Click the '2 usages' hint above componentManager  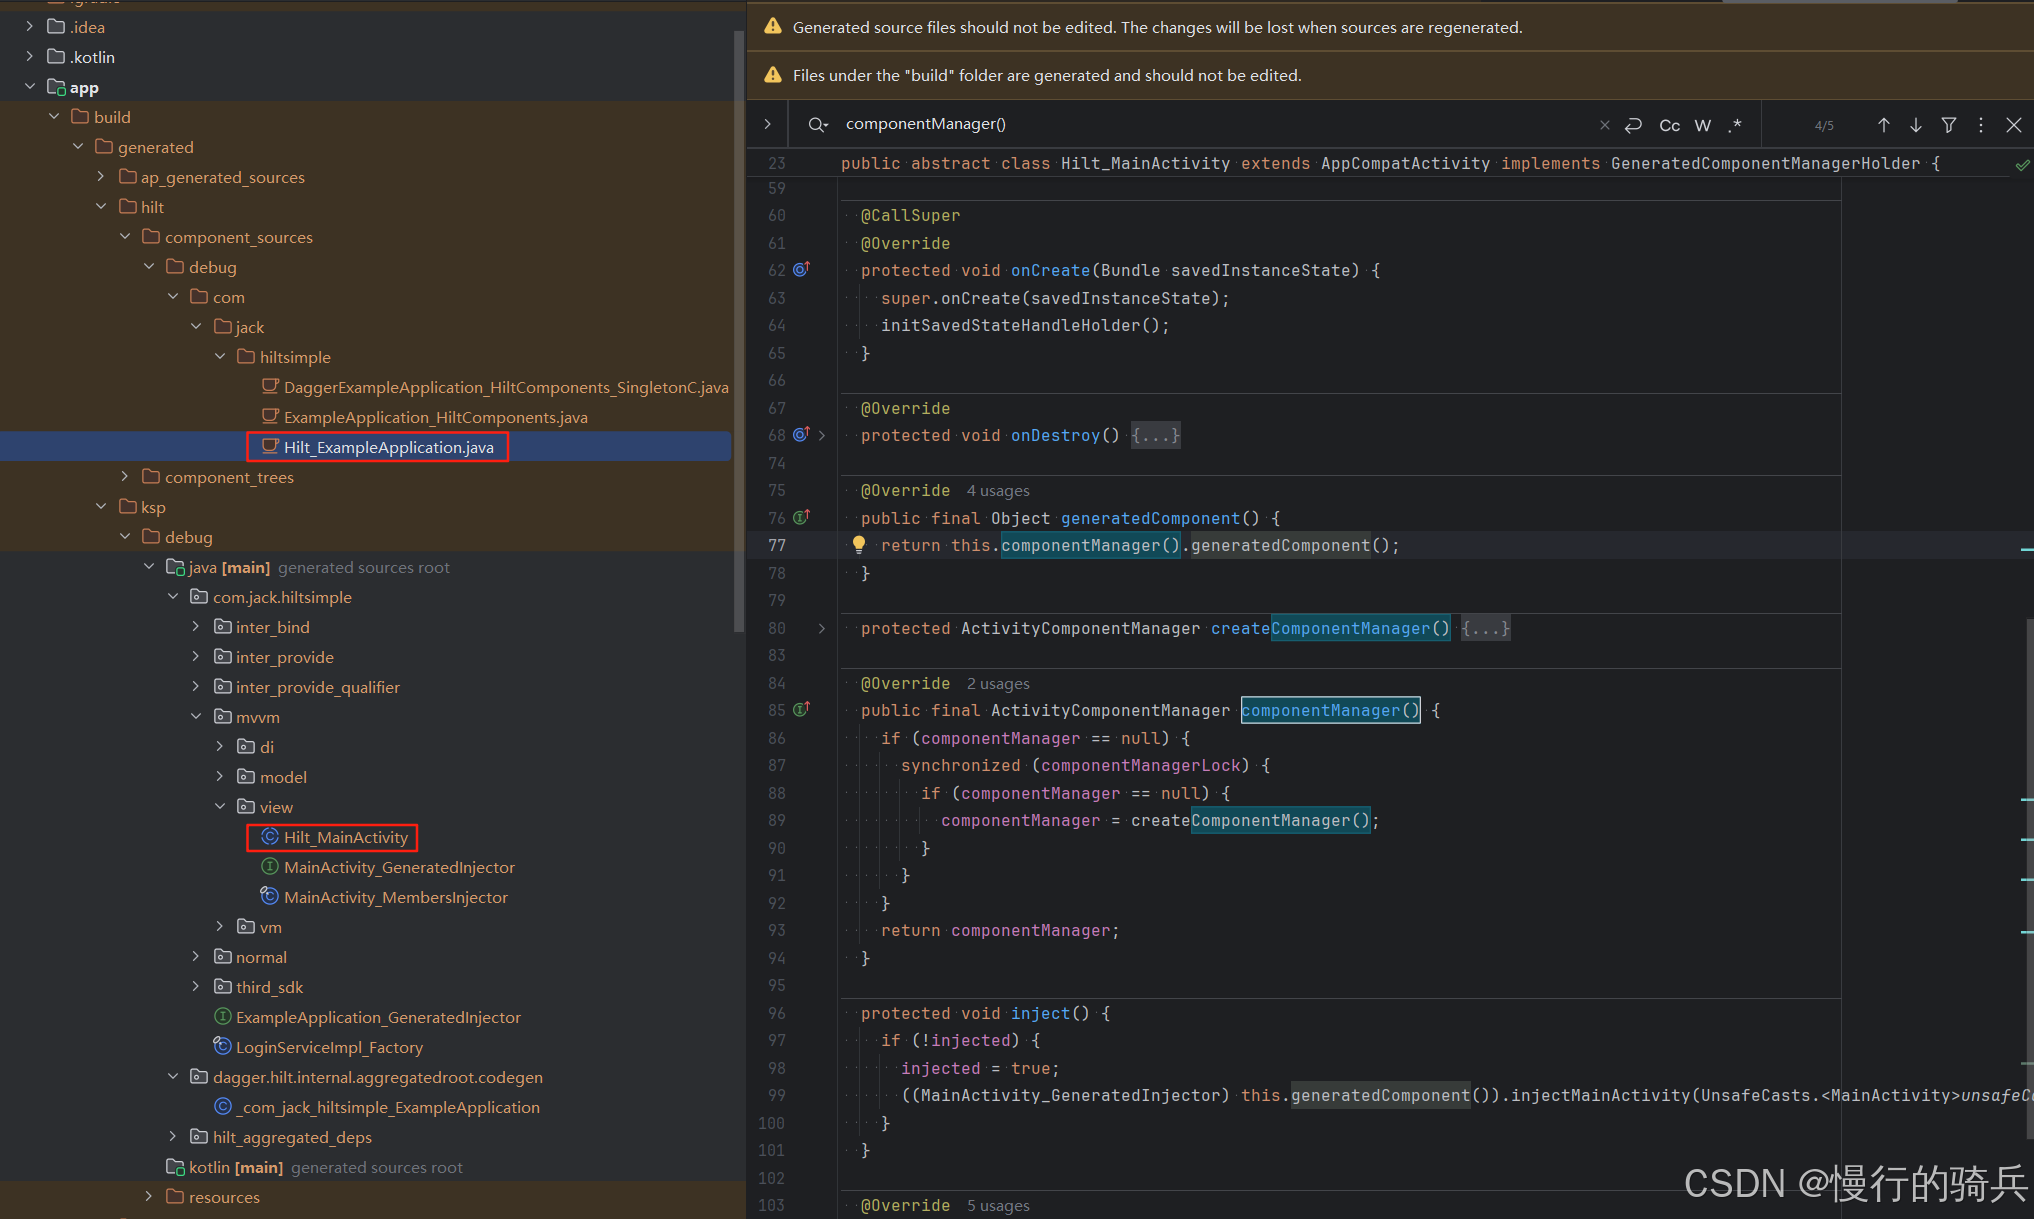click(997, 684)
